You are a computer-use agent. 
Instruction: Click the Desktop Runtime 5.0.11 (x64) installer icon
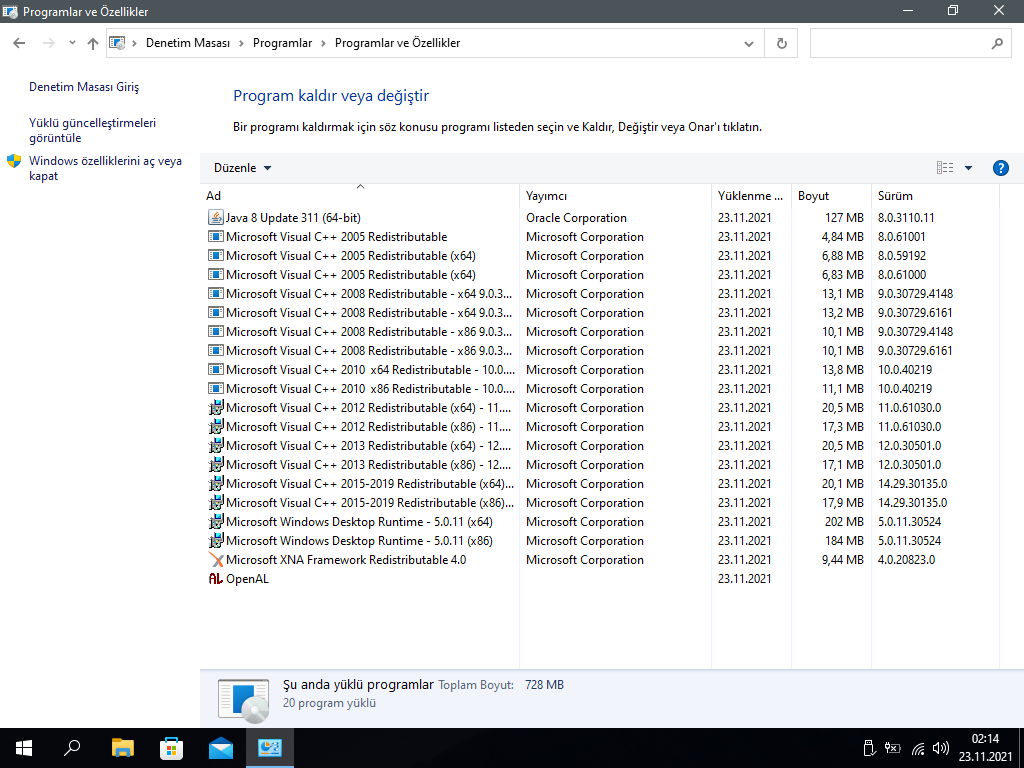coord(216,522)
